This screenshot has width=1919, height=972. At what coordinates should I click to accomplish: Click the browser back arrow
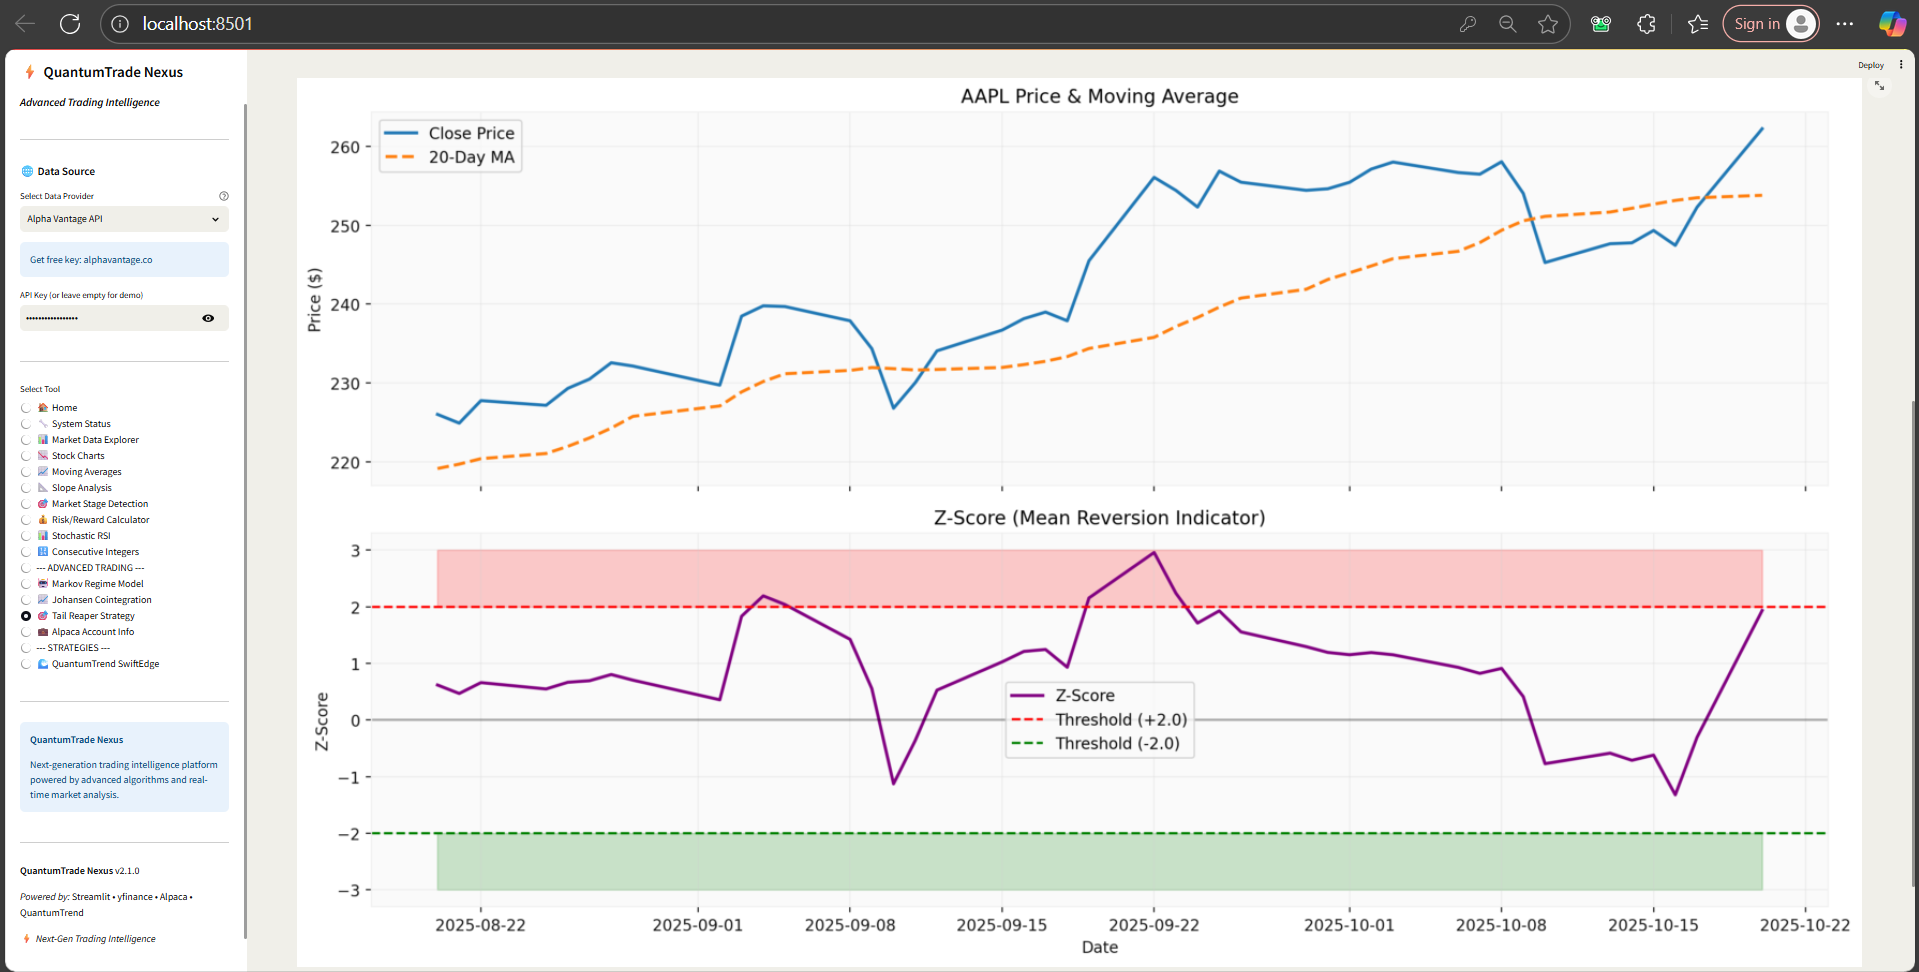tap(25, 24)
